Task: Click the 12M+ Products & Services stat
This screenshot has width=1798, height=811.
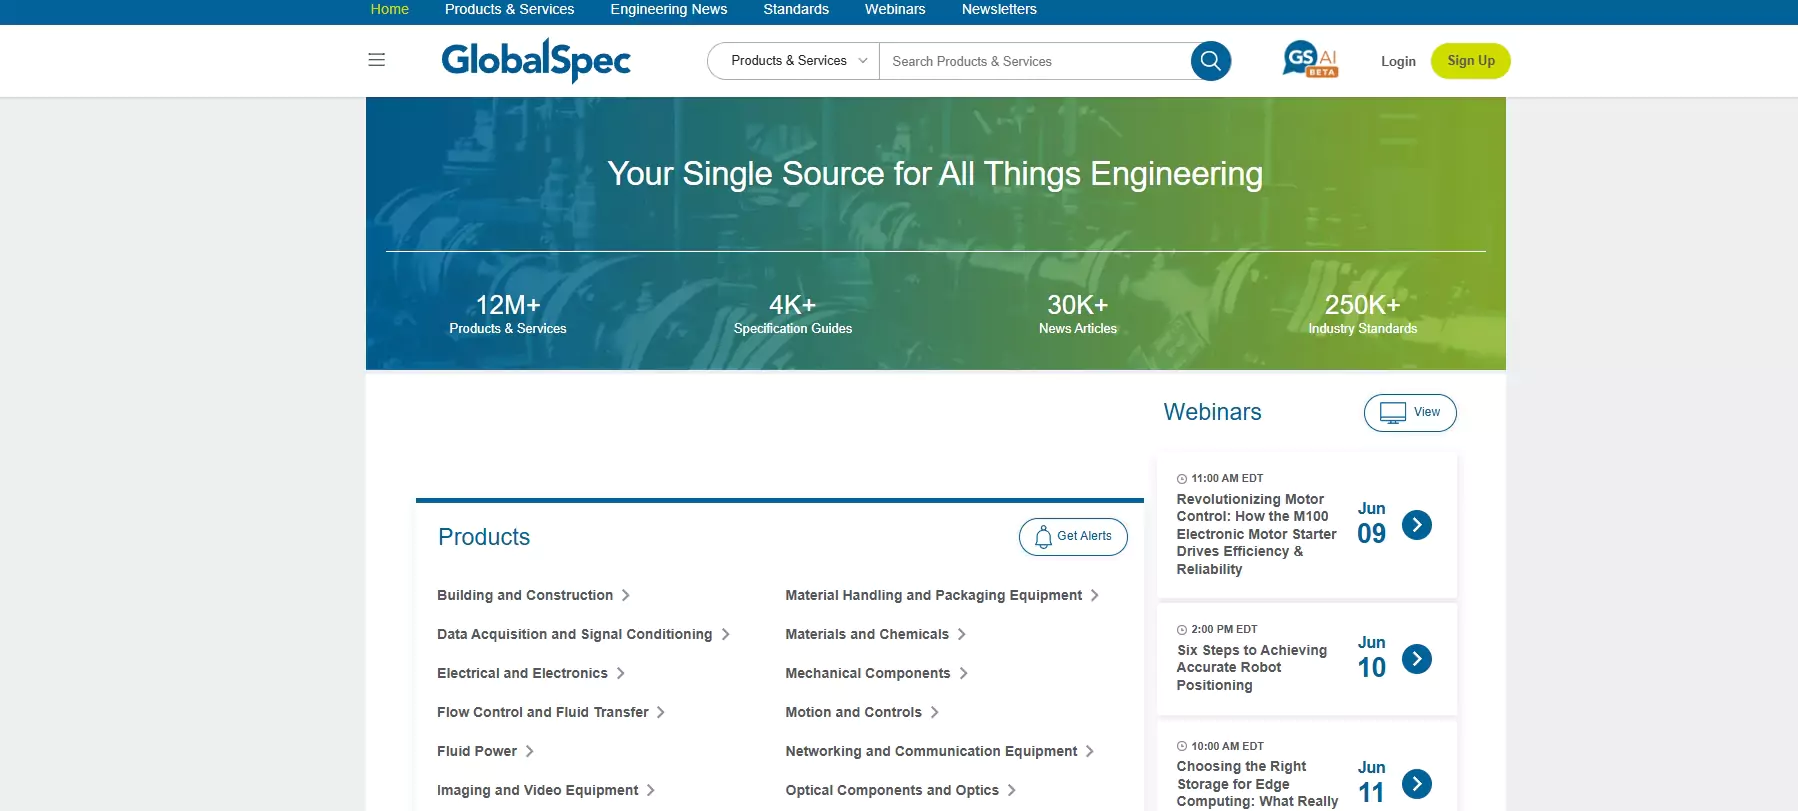Action: [508, 313]
